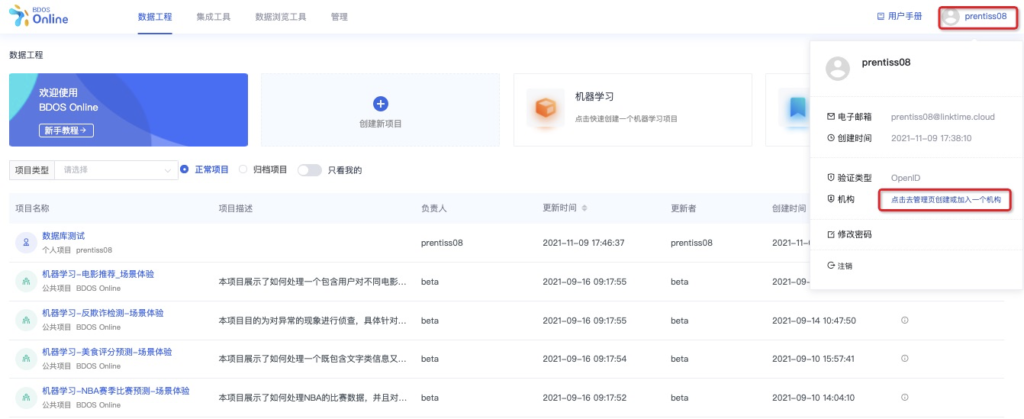Click the shield icon beside 验证类型
This screenshot has width=1024, height=419.
coord(831,178)
